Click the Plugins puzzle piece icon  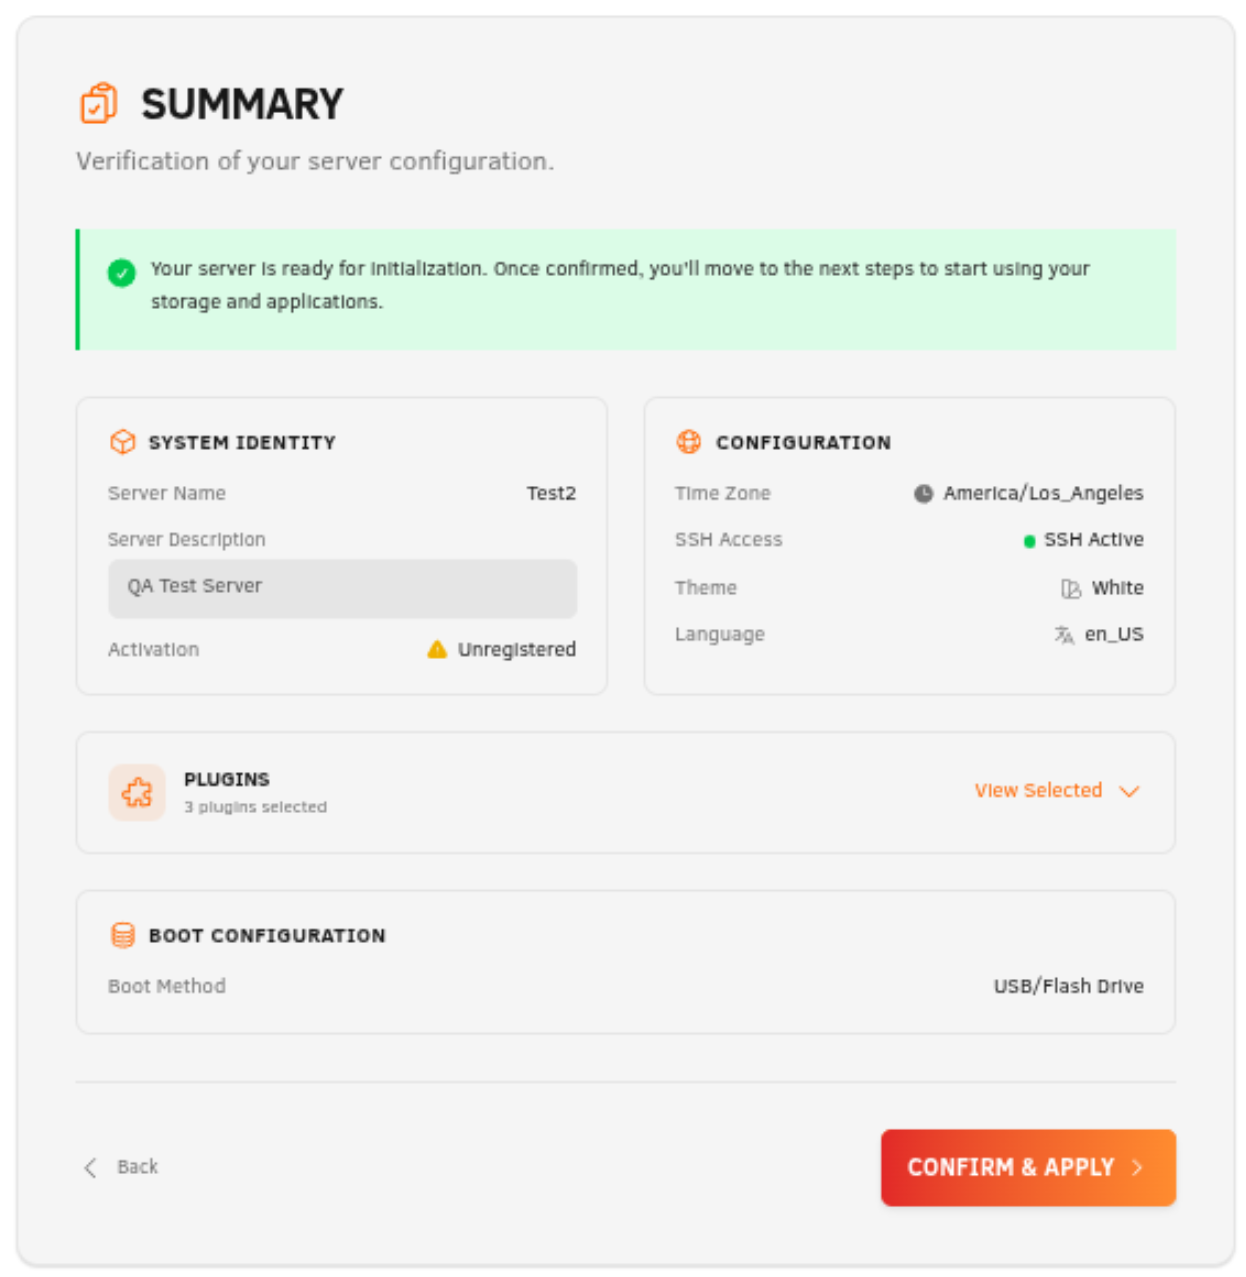coord(137,792)
